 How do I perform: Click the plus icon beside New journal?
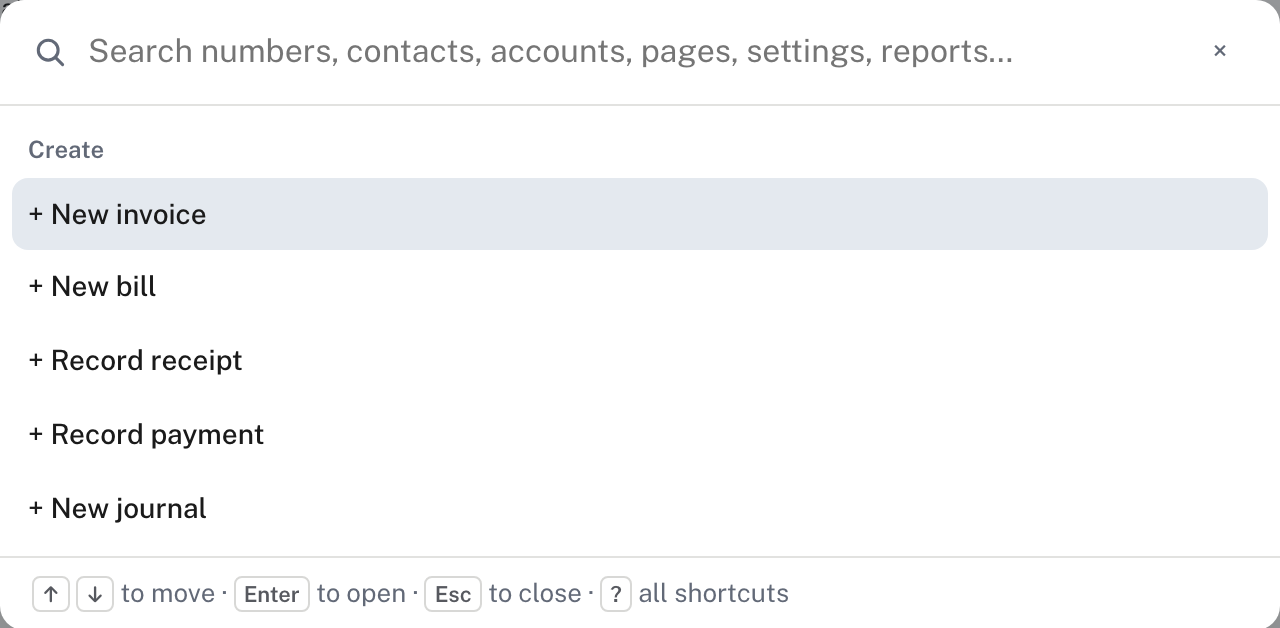pyautogui.click(x=36, y=508)
